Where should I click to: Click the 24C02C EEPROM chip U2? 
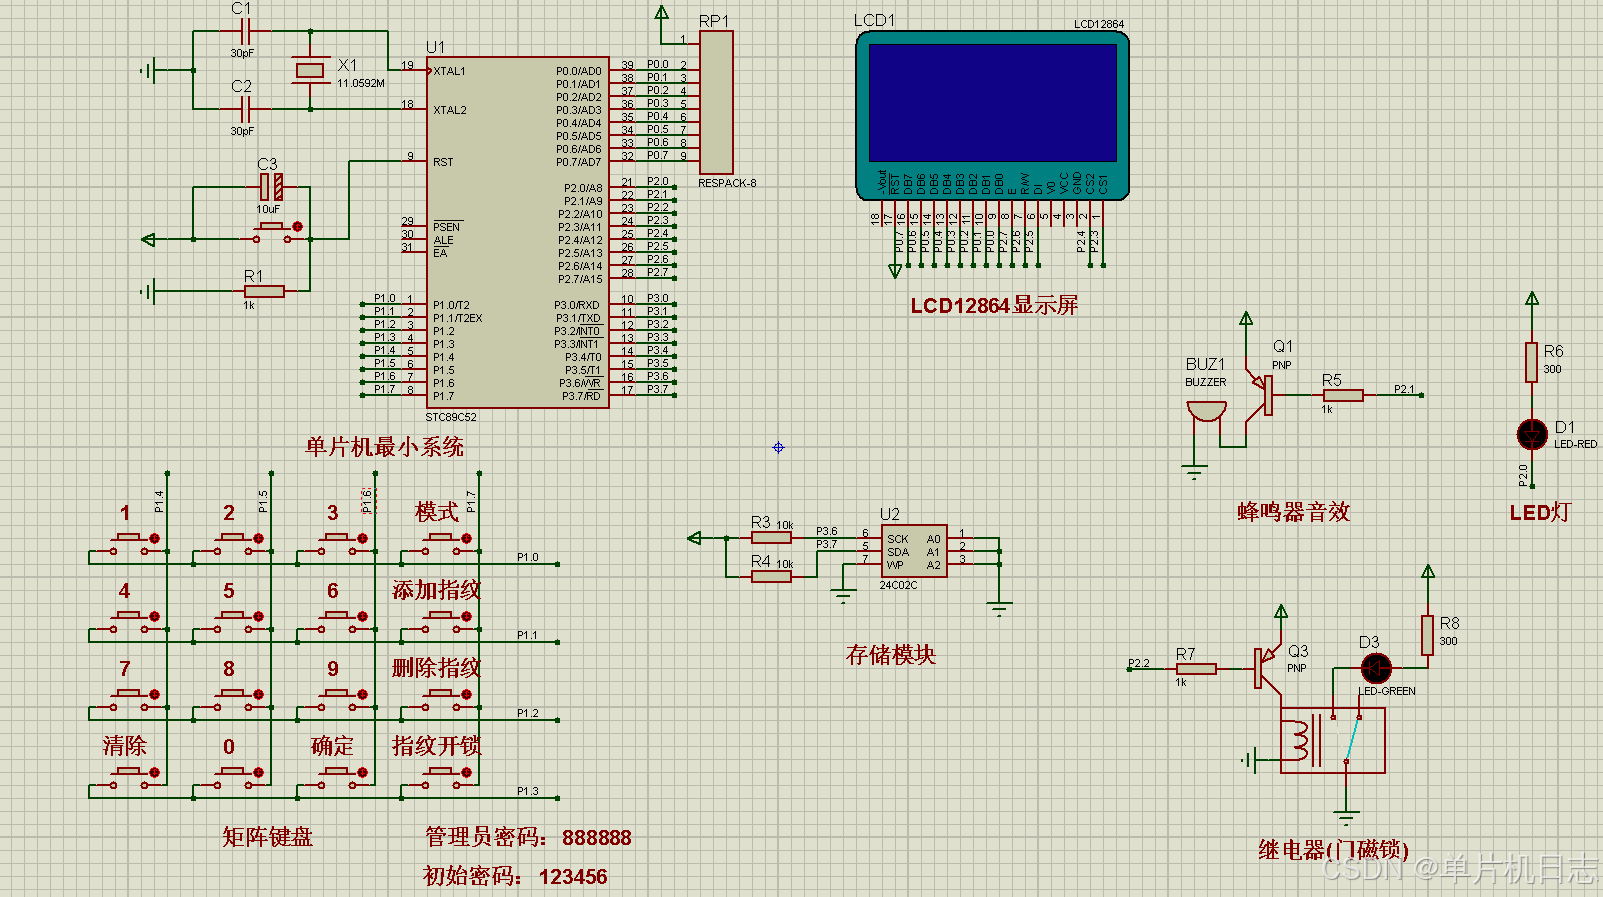914,552
